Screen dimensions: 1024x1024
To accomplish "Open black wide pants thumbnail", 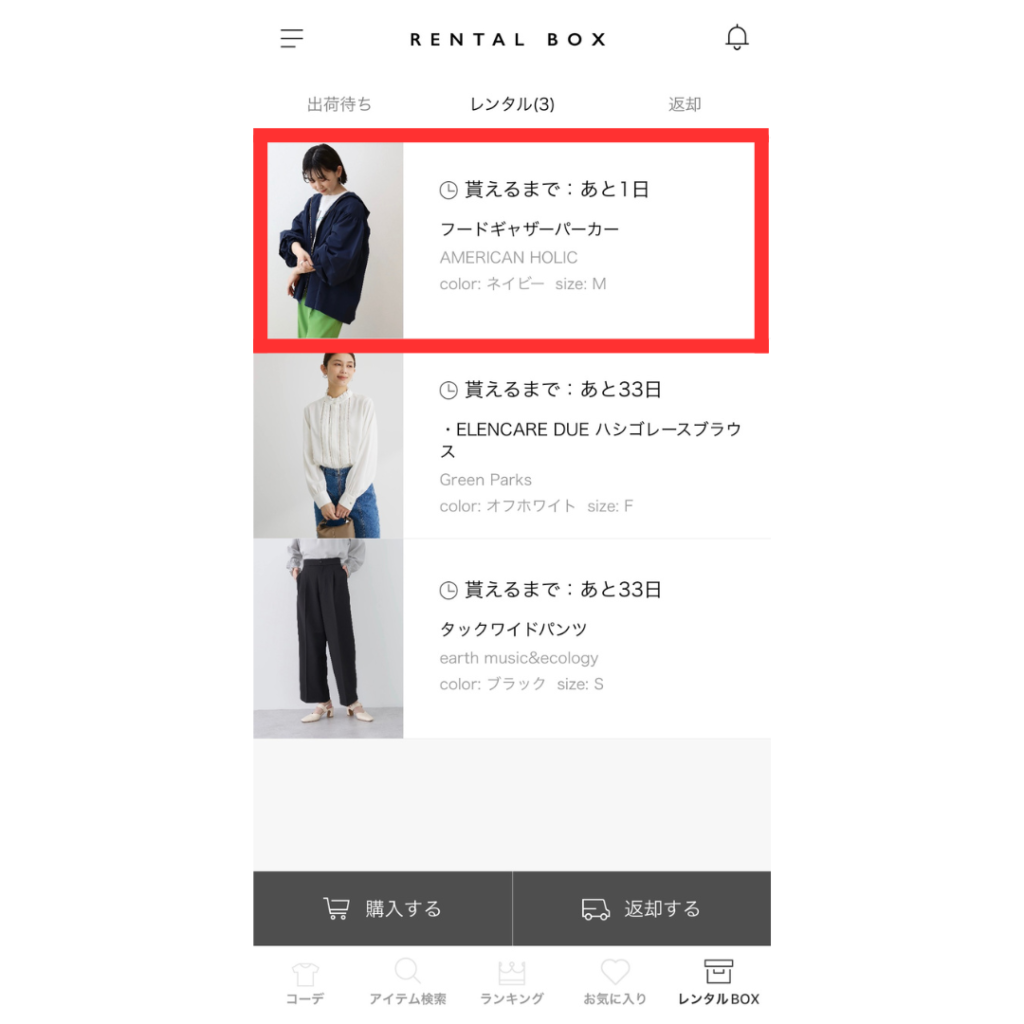I will coord(328,638).
